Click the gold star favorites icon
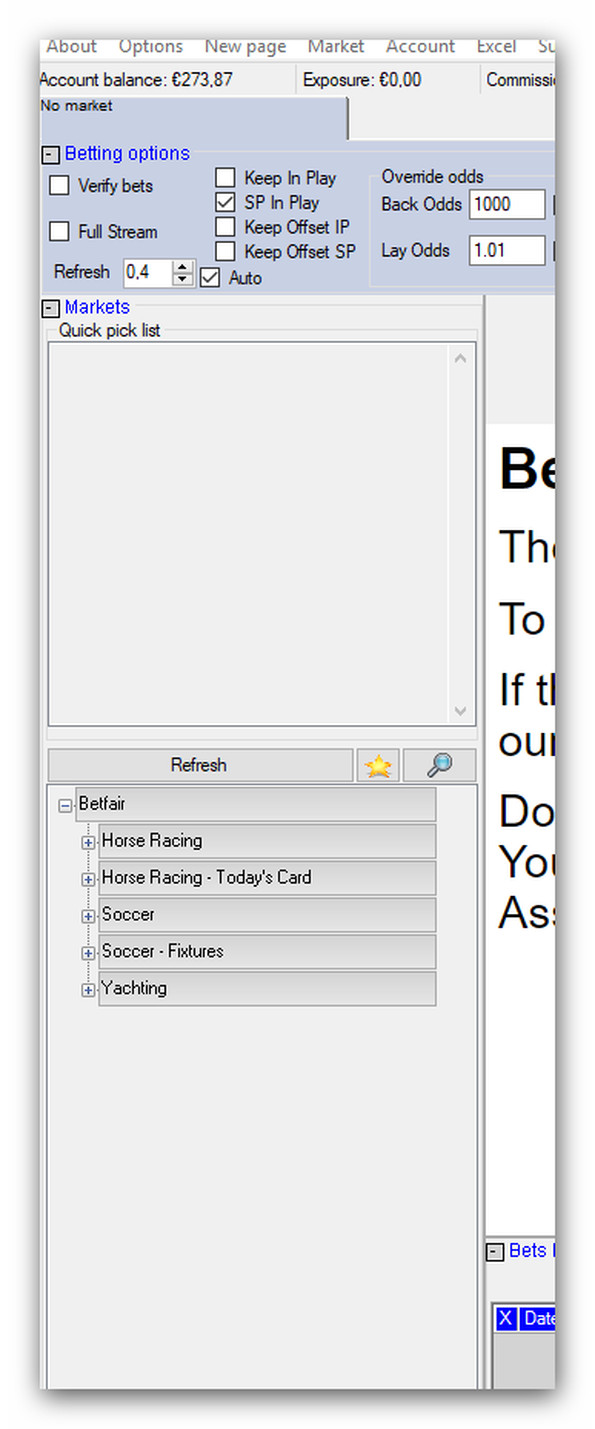Screen dimensions: 595x1429 tap(378, 765)
